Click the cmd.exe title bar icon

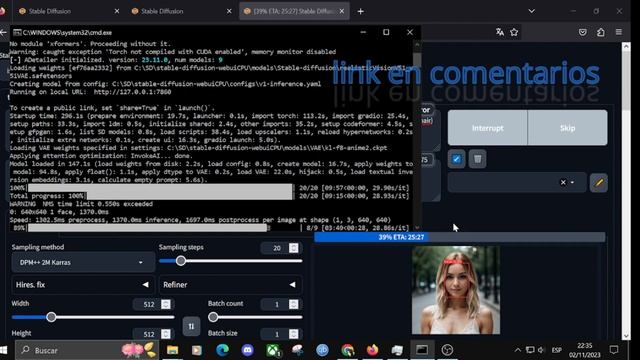[x=17, y=32]
